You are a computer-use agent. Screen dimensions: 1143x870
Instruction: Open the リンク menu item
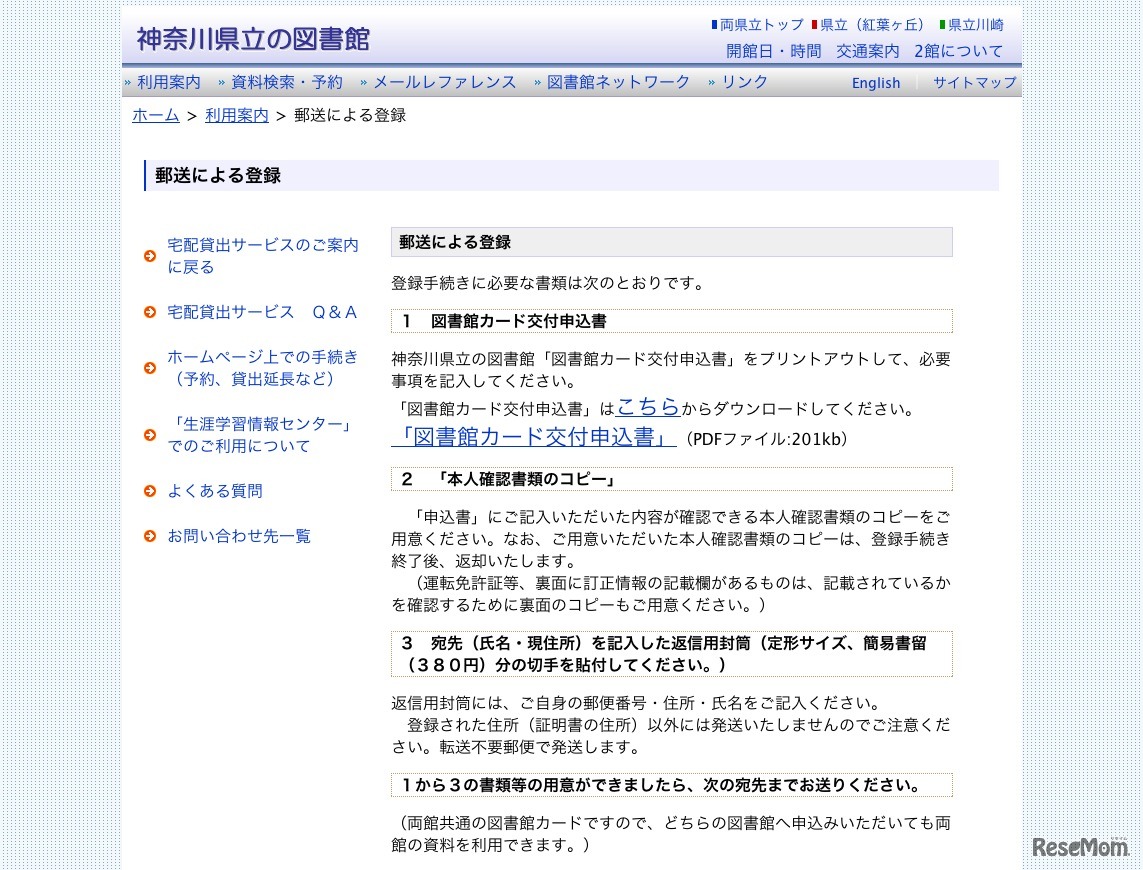[x=744, y=82]
